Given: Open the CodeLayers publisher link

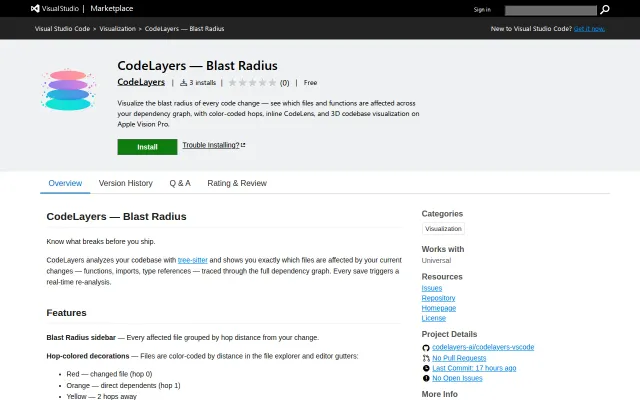Looking at the screenshot, I should 141,82.
